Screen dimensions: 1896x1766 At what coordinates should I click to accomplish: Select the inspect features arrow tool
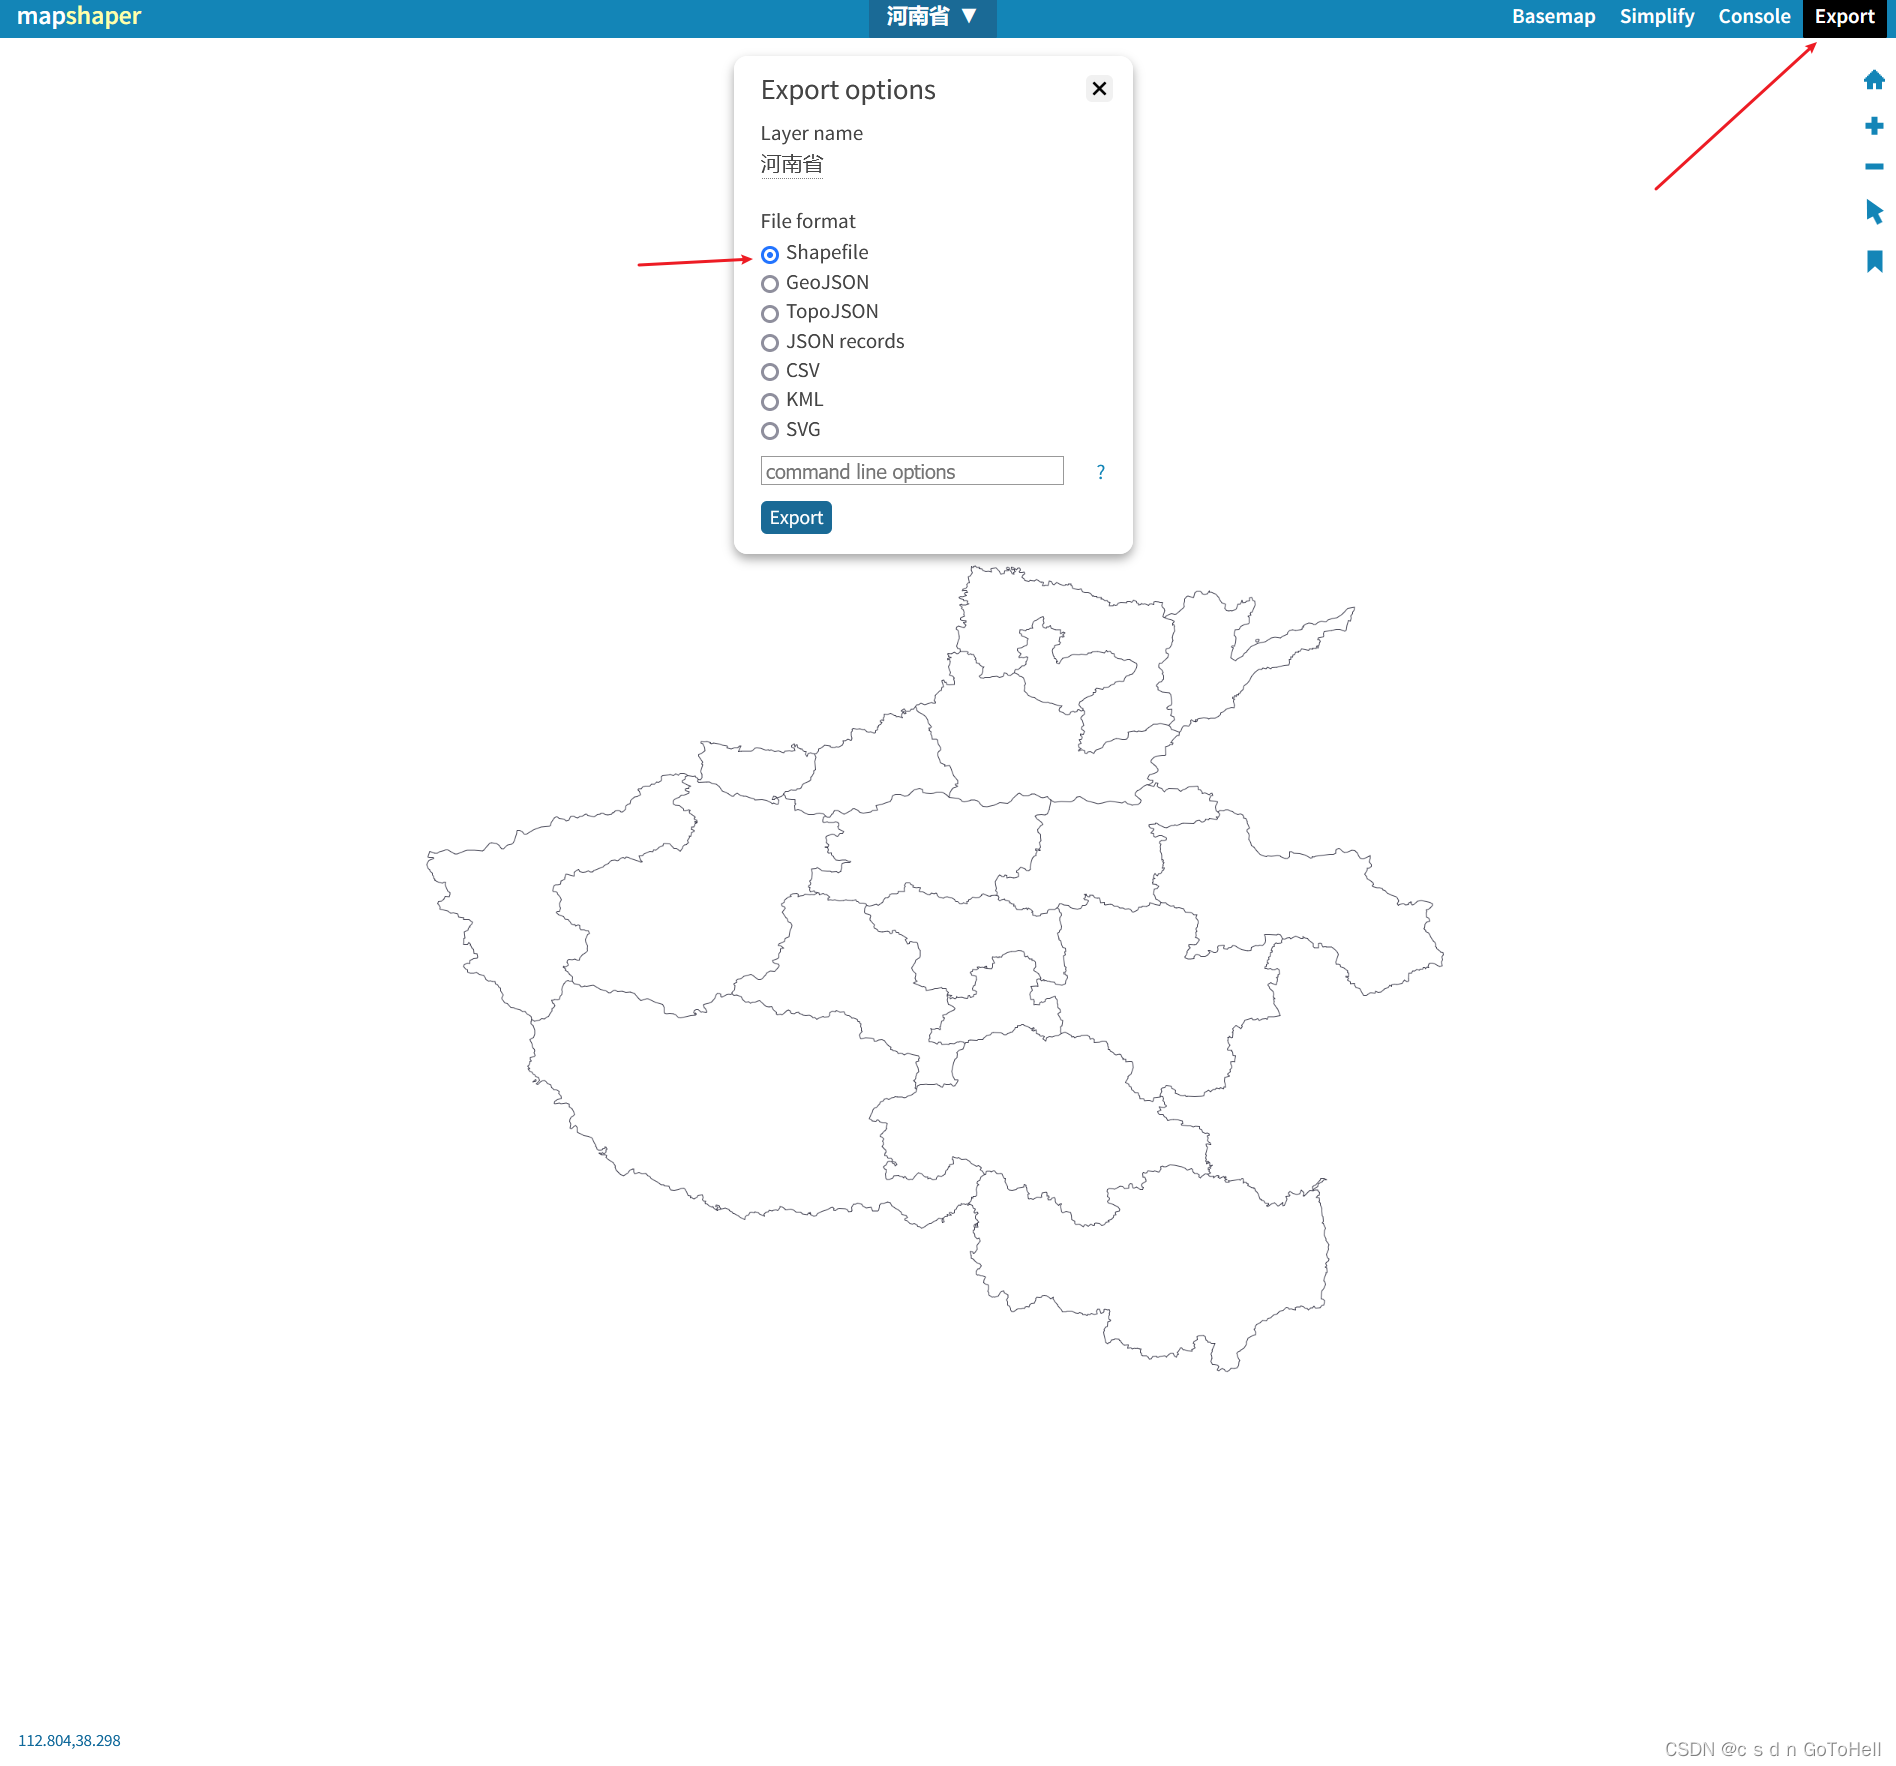click(1873, 212)
